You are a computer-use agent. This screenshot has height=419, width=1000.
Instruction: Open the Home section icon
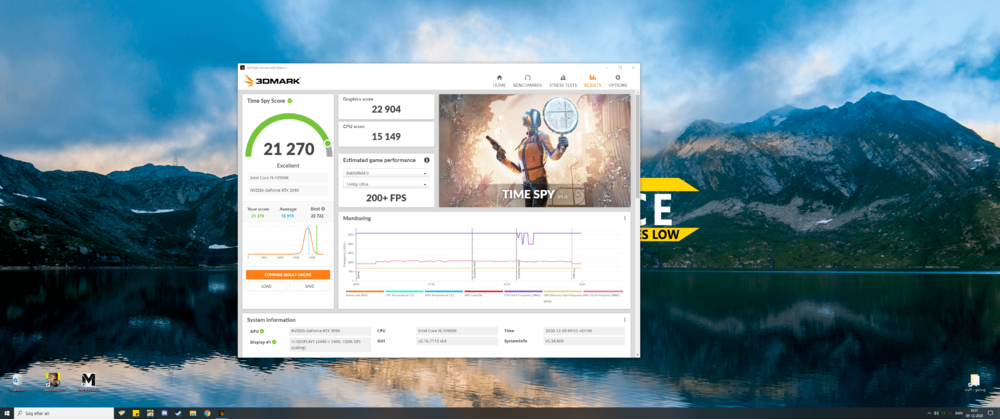[499, 80]
